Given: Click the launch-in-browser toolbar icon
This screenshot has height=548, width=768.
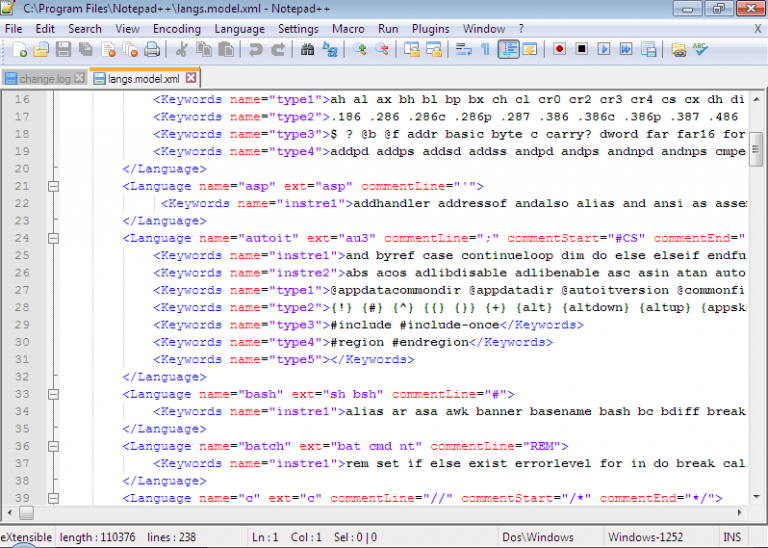Looking at the screenshot, I should (x=678, y=49).
